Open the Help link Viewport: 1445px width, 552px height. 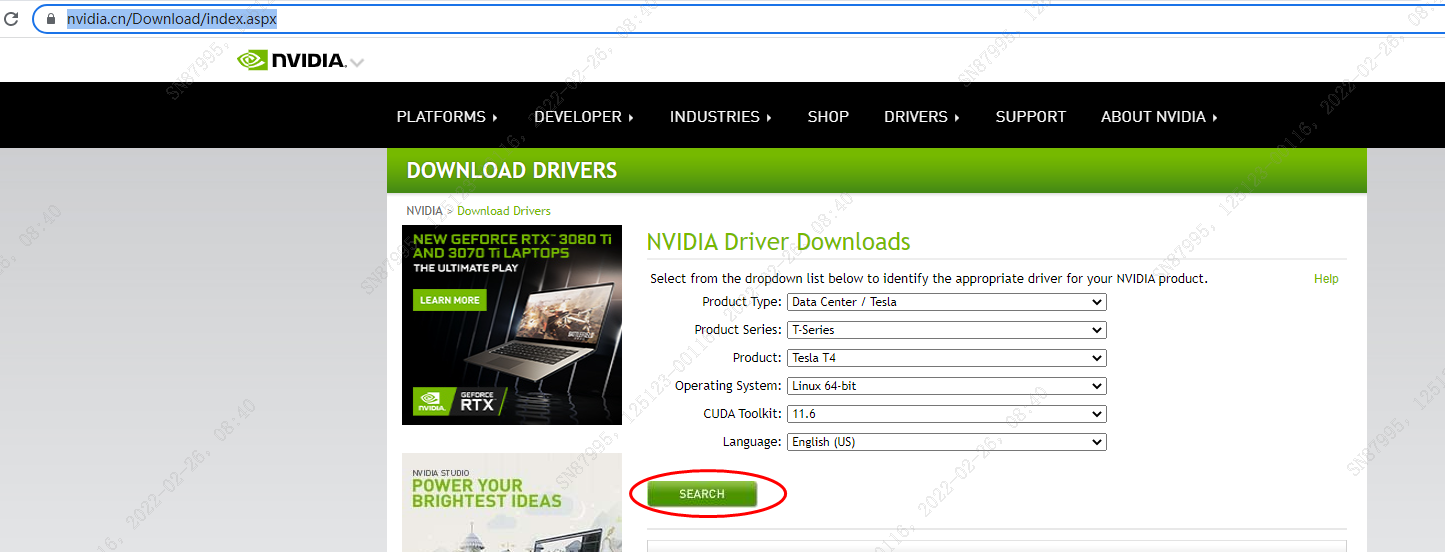click(1326, 279)
